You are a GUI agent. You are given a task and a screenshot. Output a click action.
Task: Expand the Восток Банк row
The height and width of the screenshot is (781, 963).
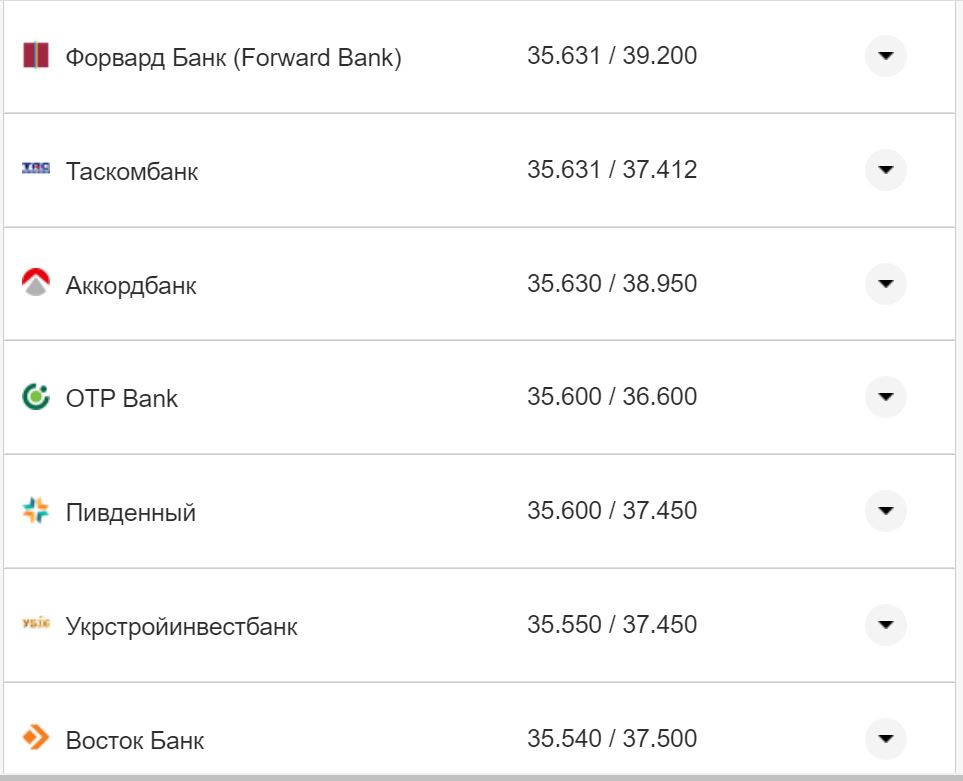(886, 737)
